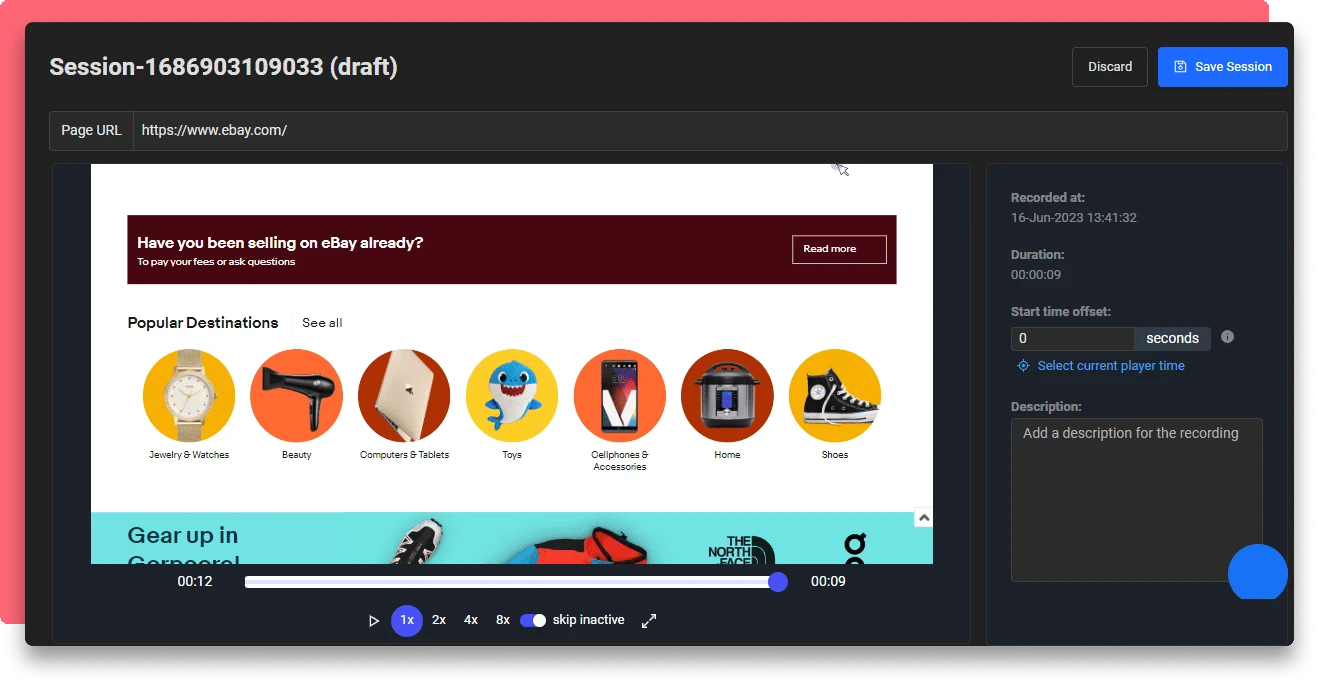Click the Home pressure cooker thumbnail
The width and height of the screenshot is (1317, 683).
coord(727,396)
